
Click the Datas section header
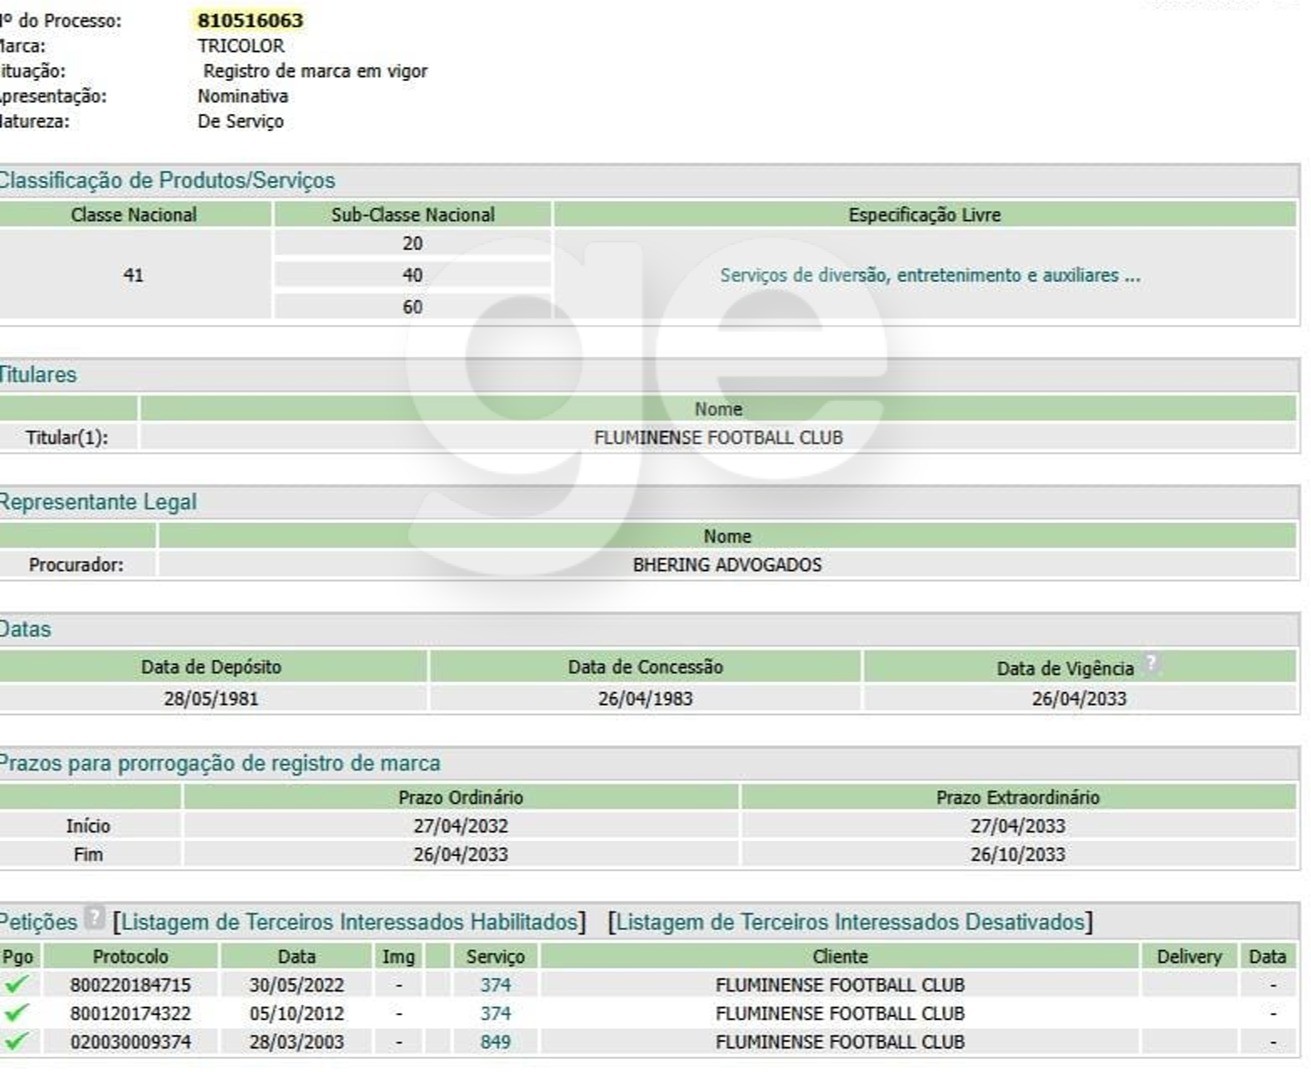[25, 629]
